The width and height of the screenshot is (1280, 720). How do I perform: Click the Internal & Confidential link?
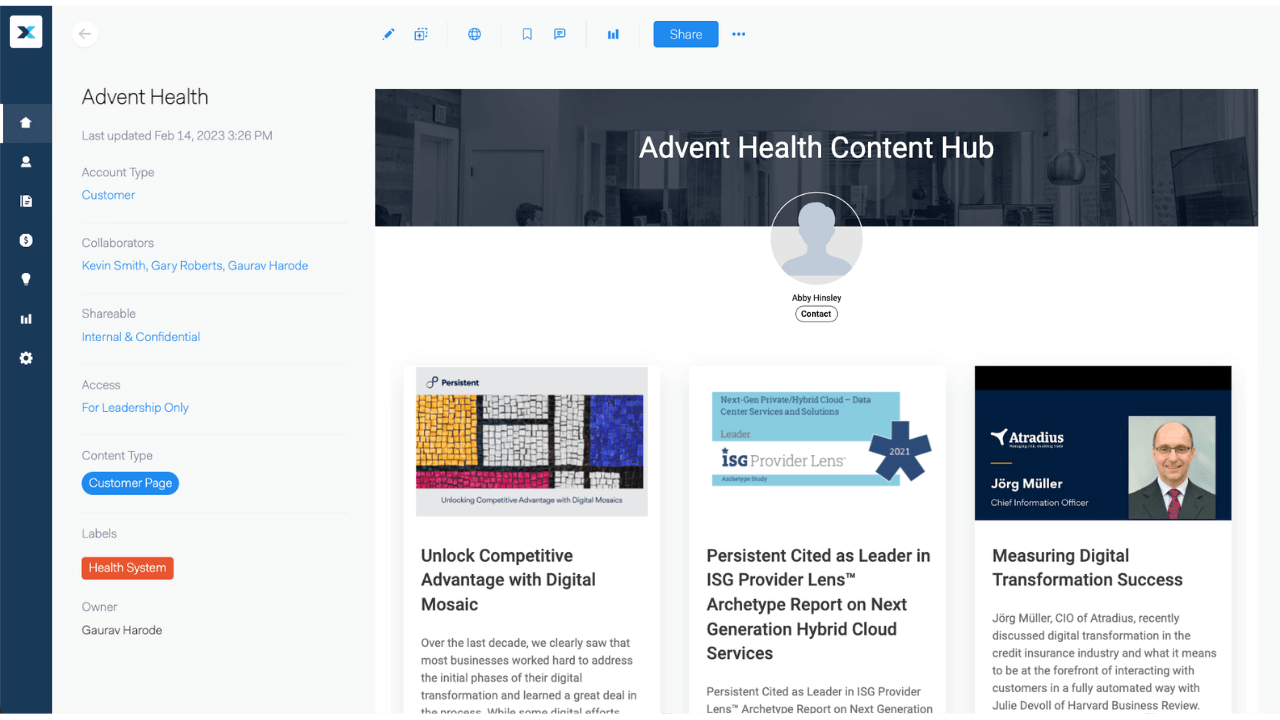pos(141,337)
